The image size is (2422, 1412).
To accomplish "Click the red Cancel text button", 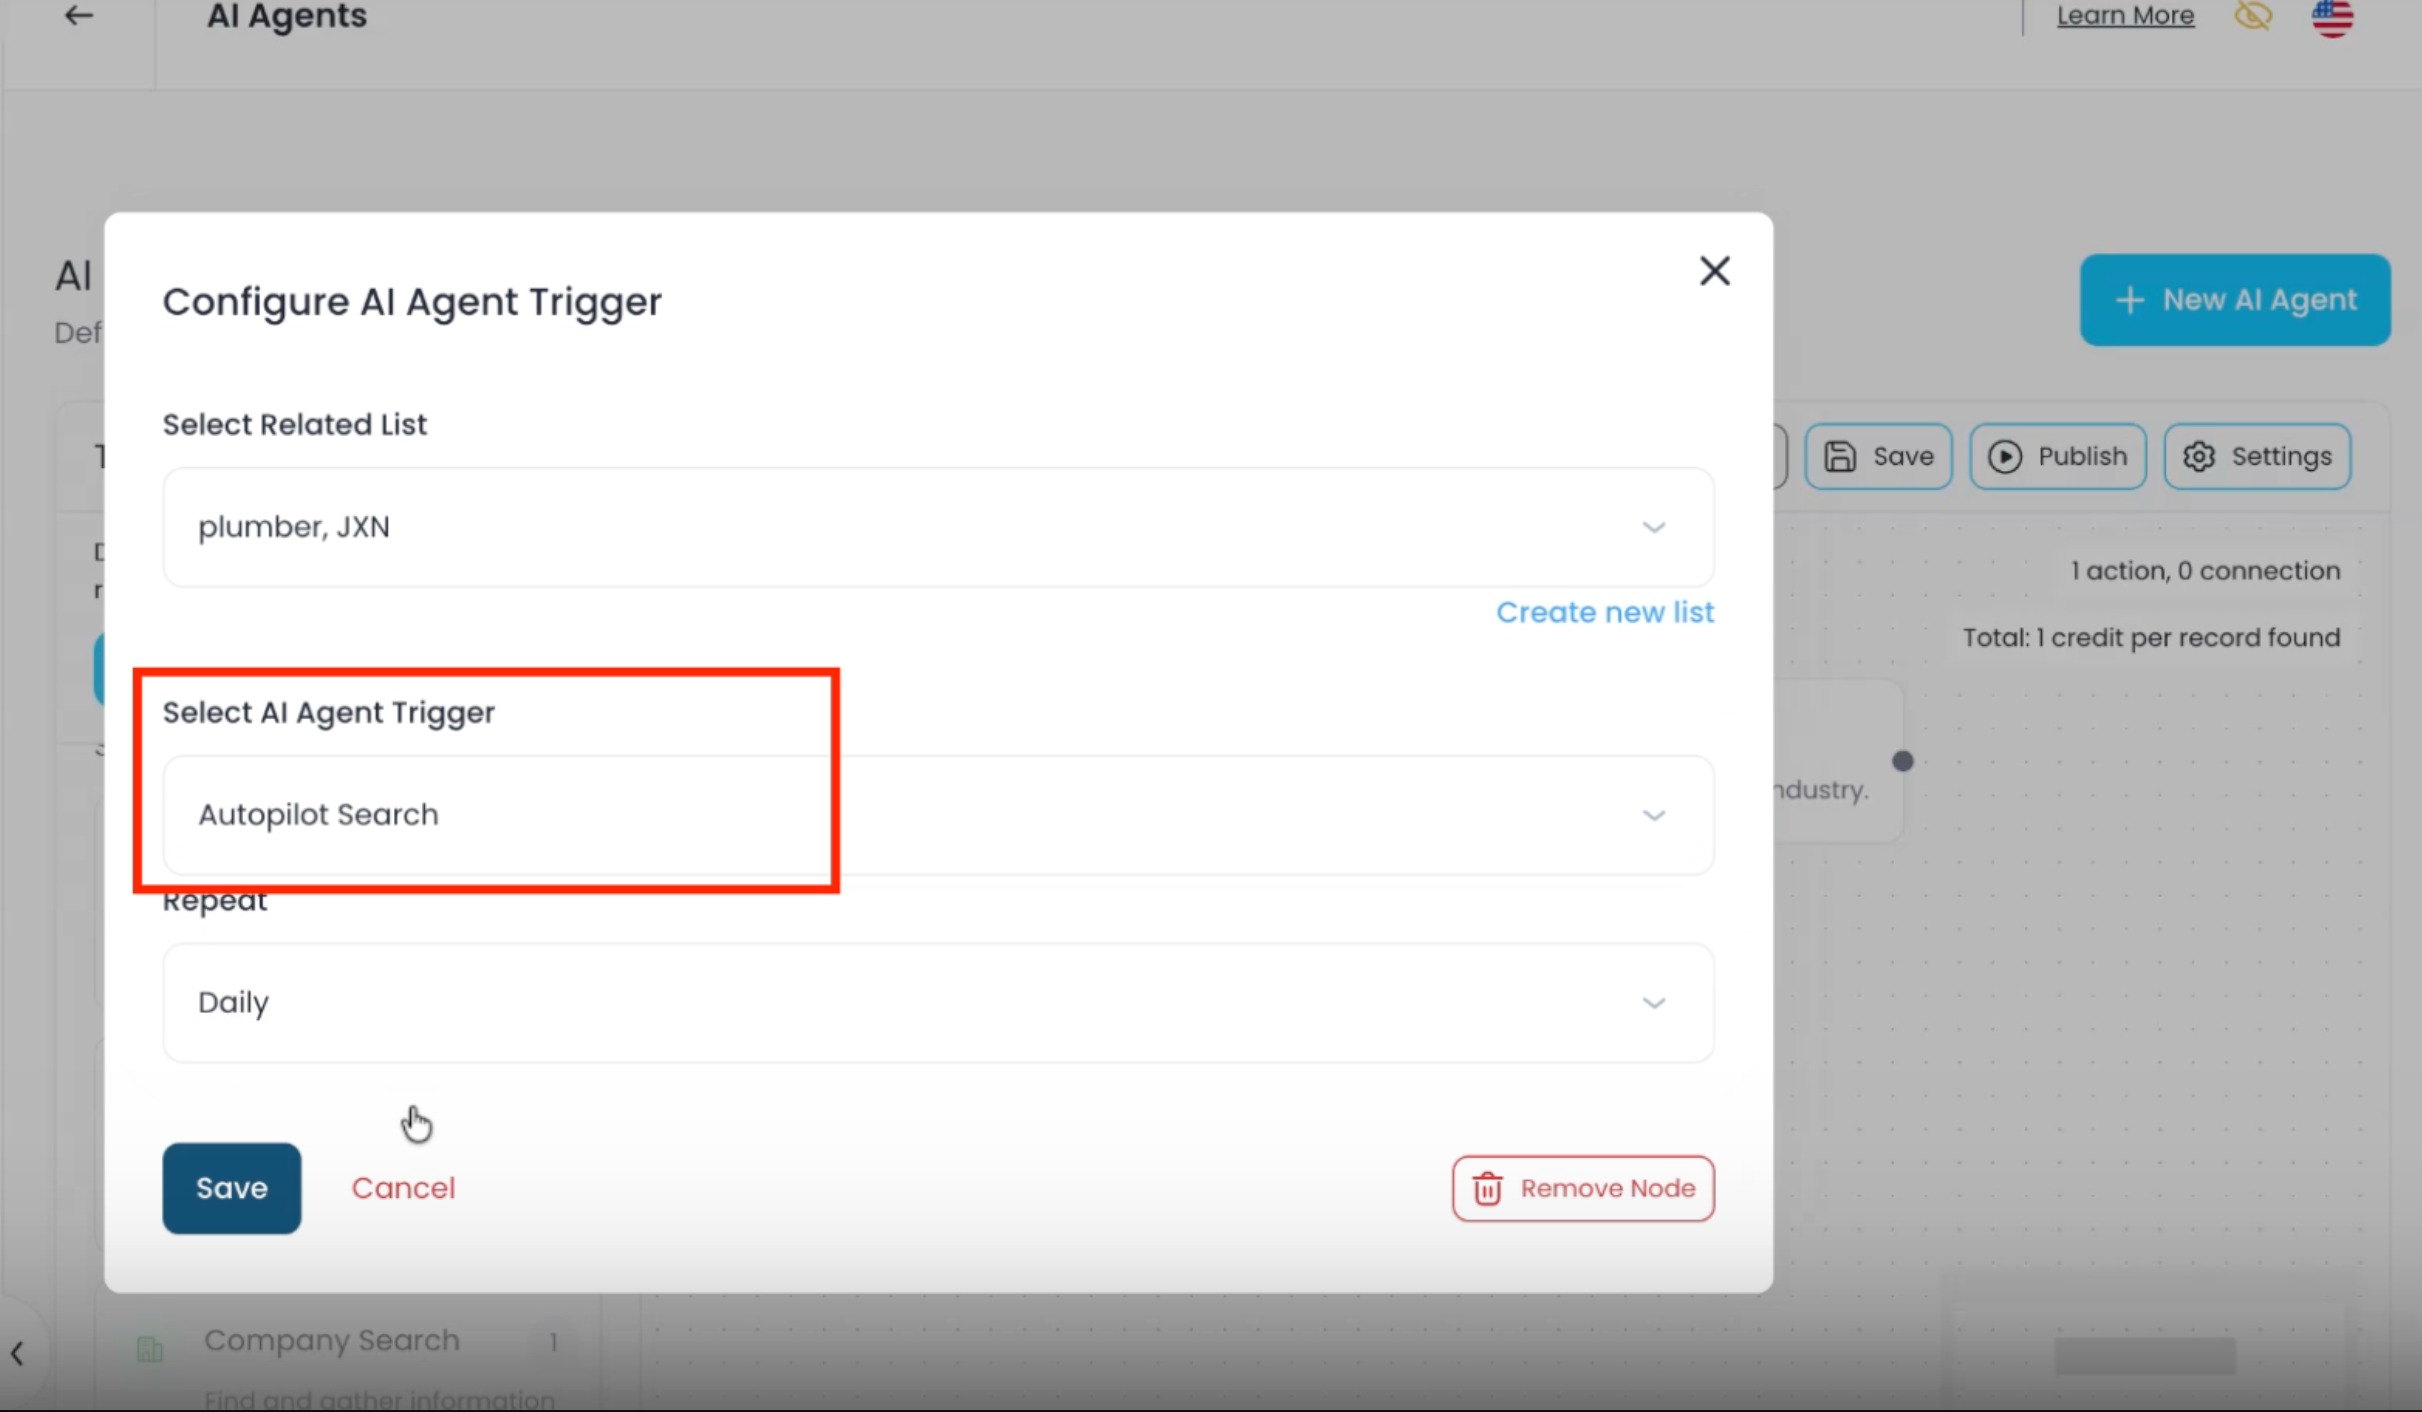I will click(403, 1188).
